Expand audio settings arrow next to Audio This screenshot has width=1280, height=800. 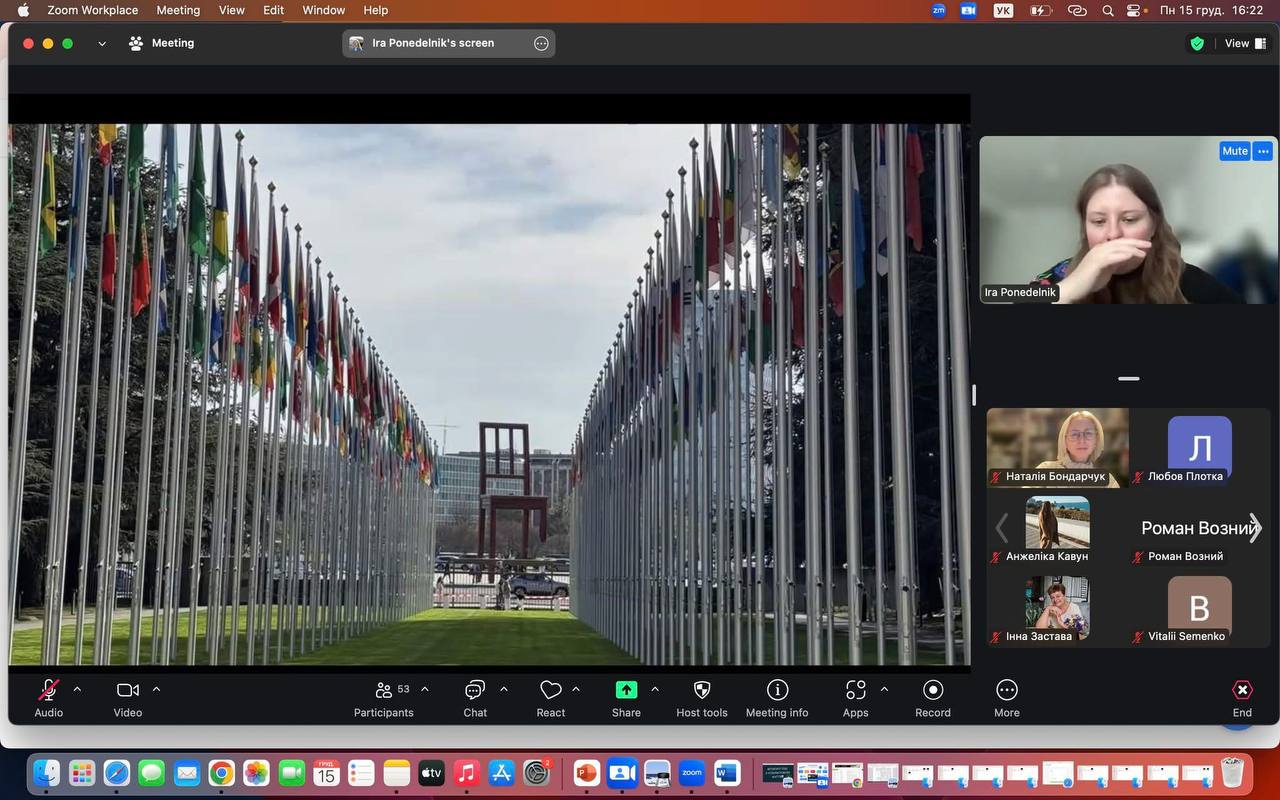pyautogui.click(x=77, y=689)
